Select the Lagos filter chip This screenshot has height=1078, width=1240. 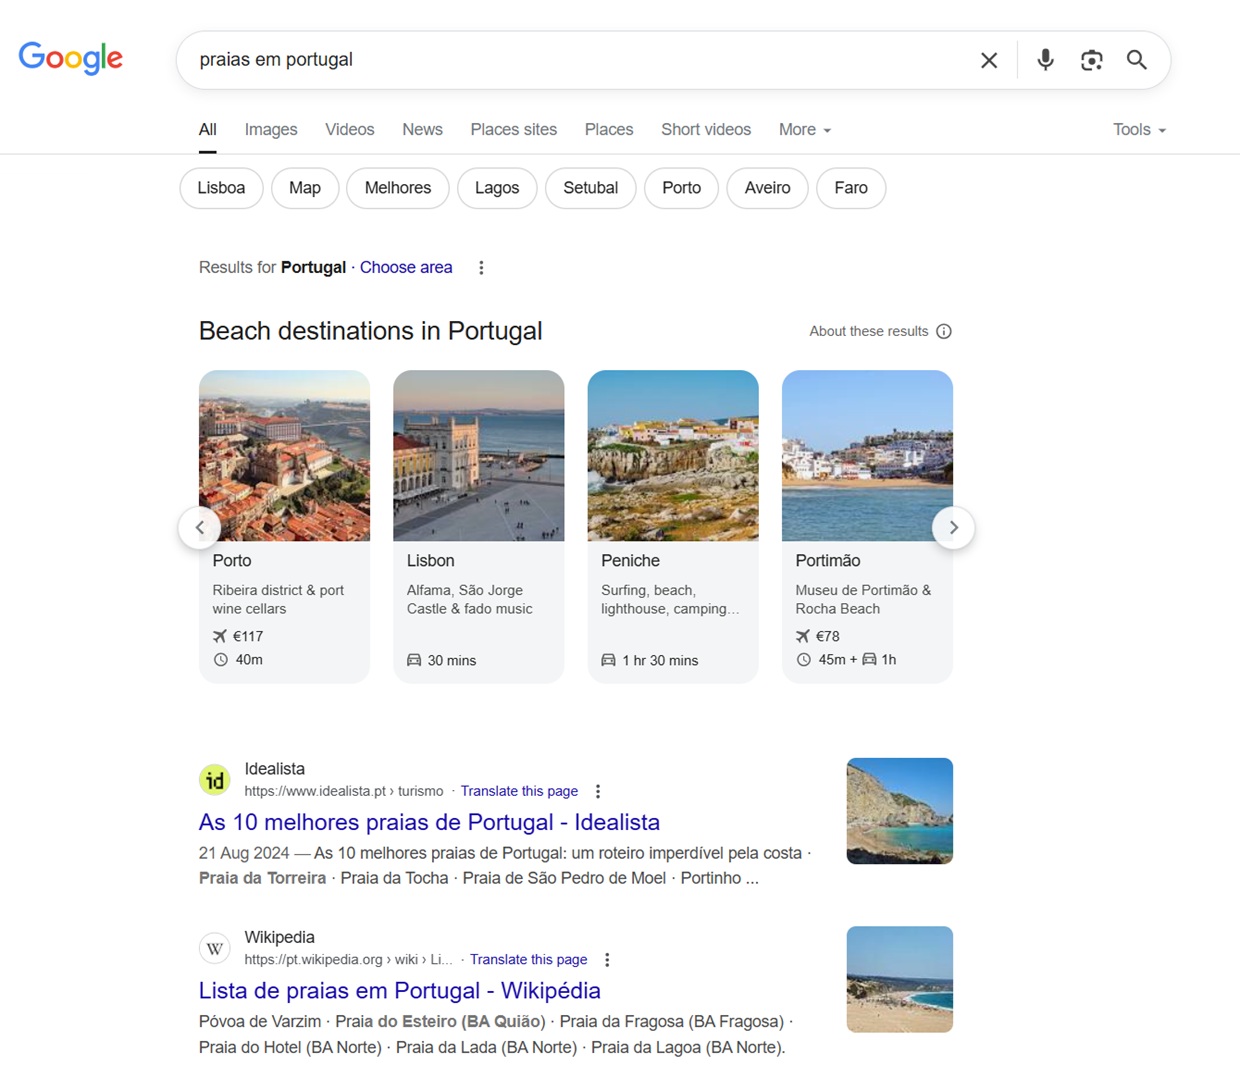[497, 188]
